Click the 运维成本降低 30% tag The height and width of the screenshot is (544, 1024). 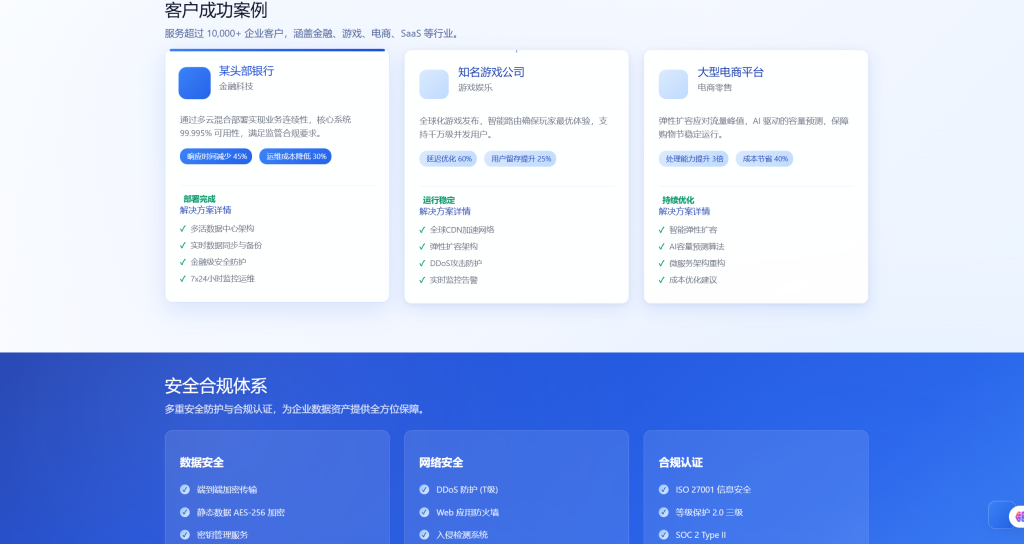[295, 157]
